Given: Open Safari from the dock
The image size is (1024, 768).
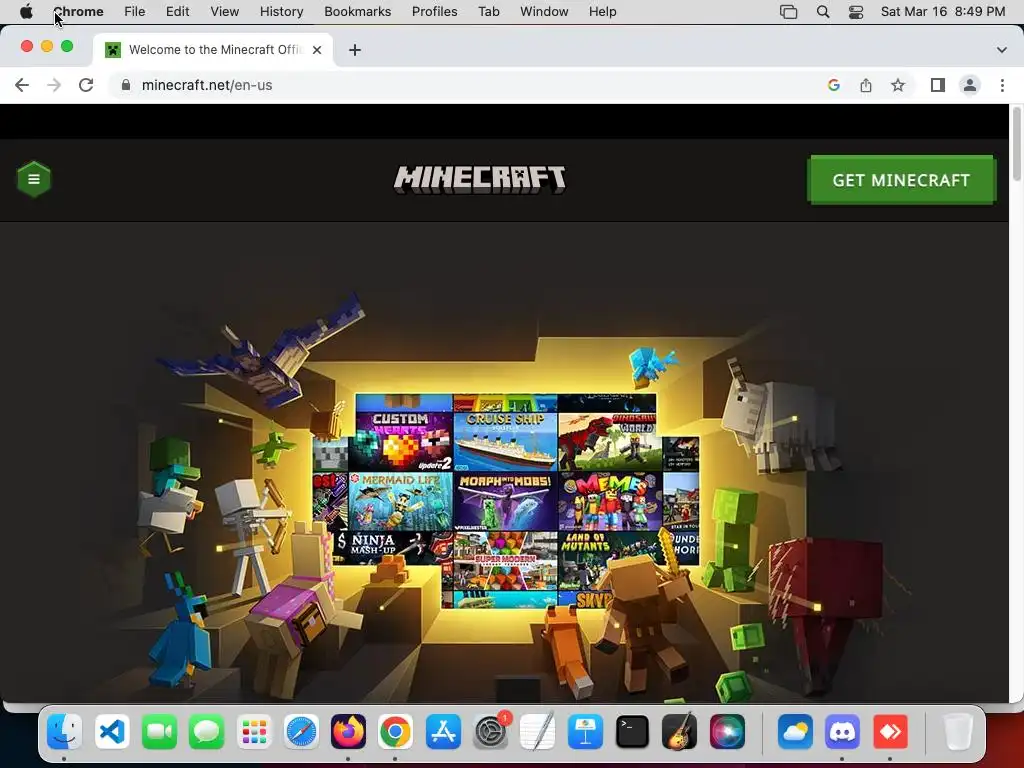Looking at the screenshot, I should coord(301,731).
